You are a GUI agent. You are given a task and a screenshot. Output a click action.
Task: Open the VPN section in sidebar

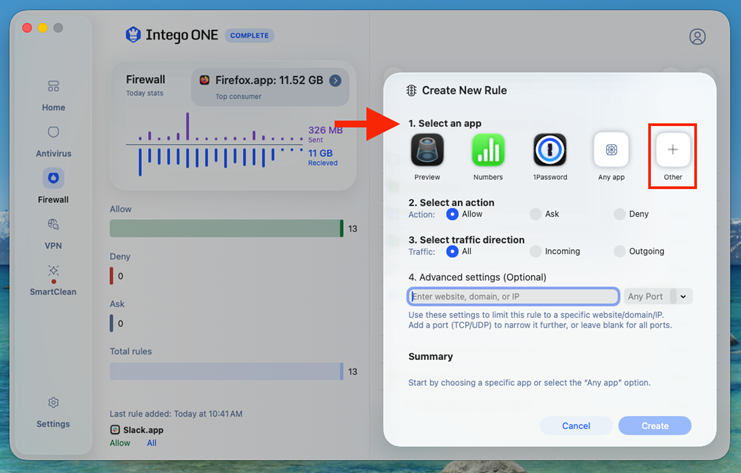pyautogui.click(x=53, y=233)
